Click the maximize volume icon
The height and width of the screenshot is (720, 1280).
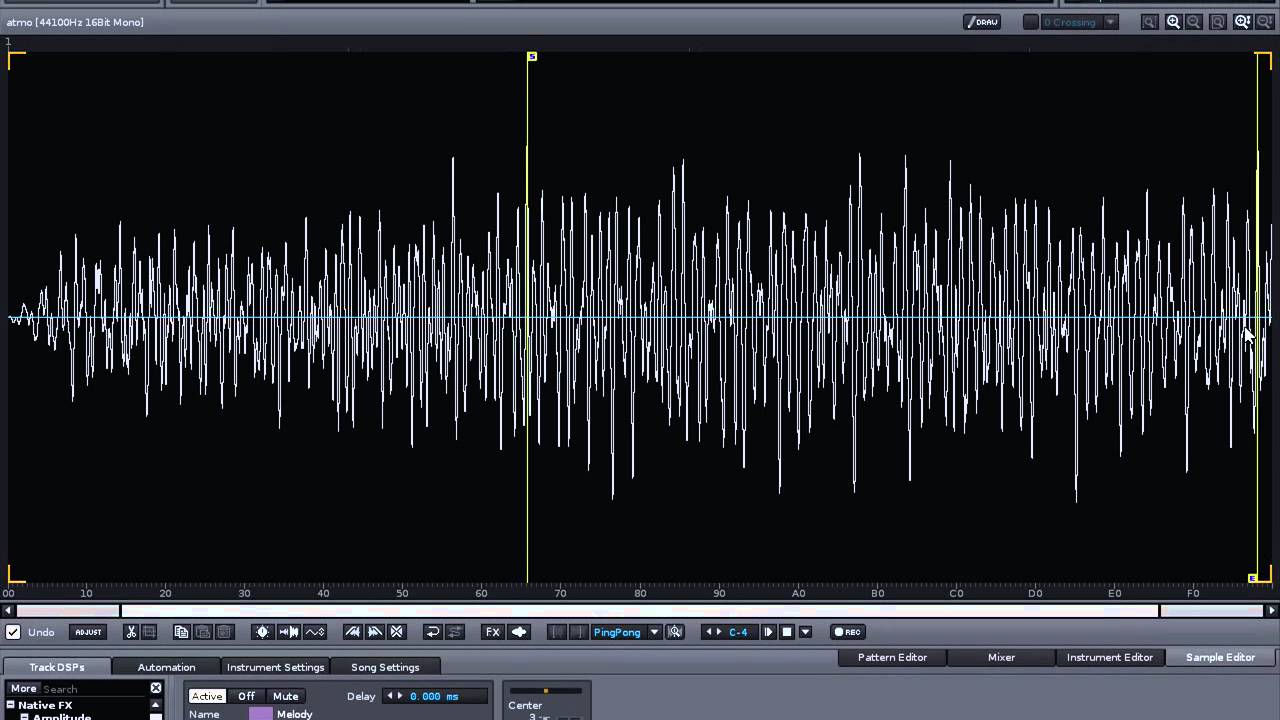[263, 632]
